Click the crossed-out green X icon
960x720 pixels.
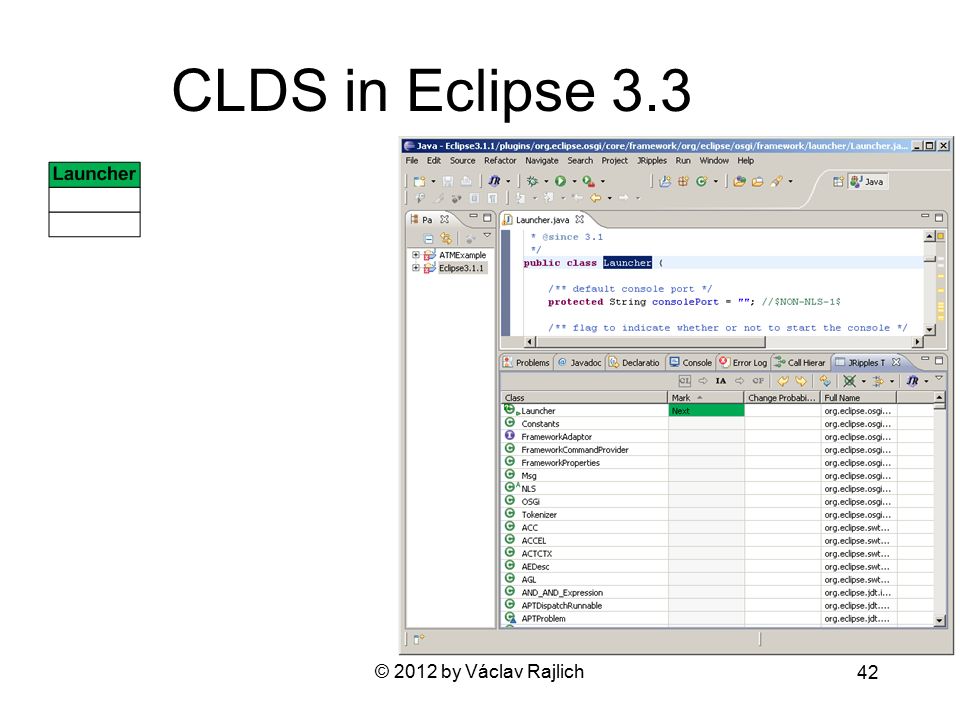click(x=849, y=381)
